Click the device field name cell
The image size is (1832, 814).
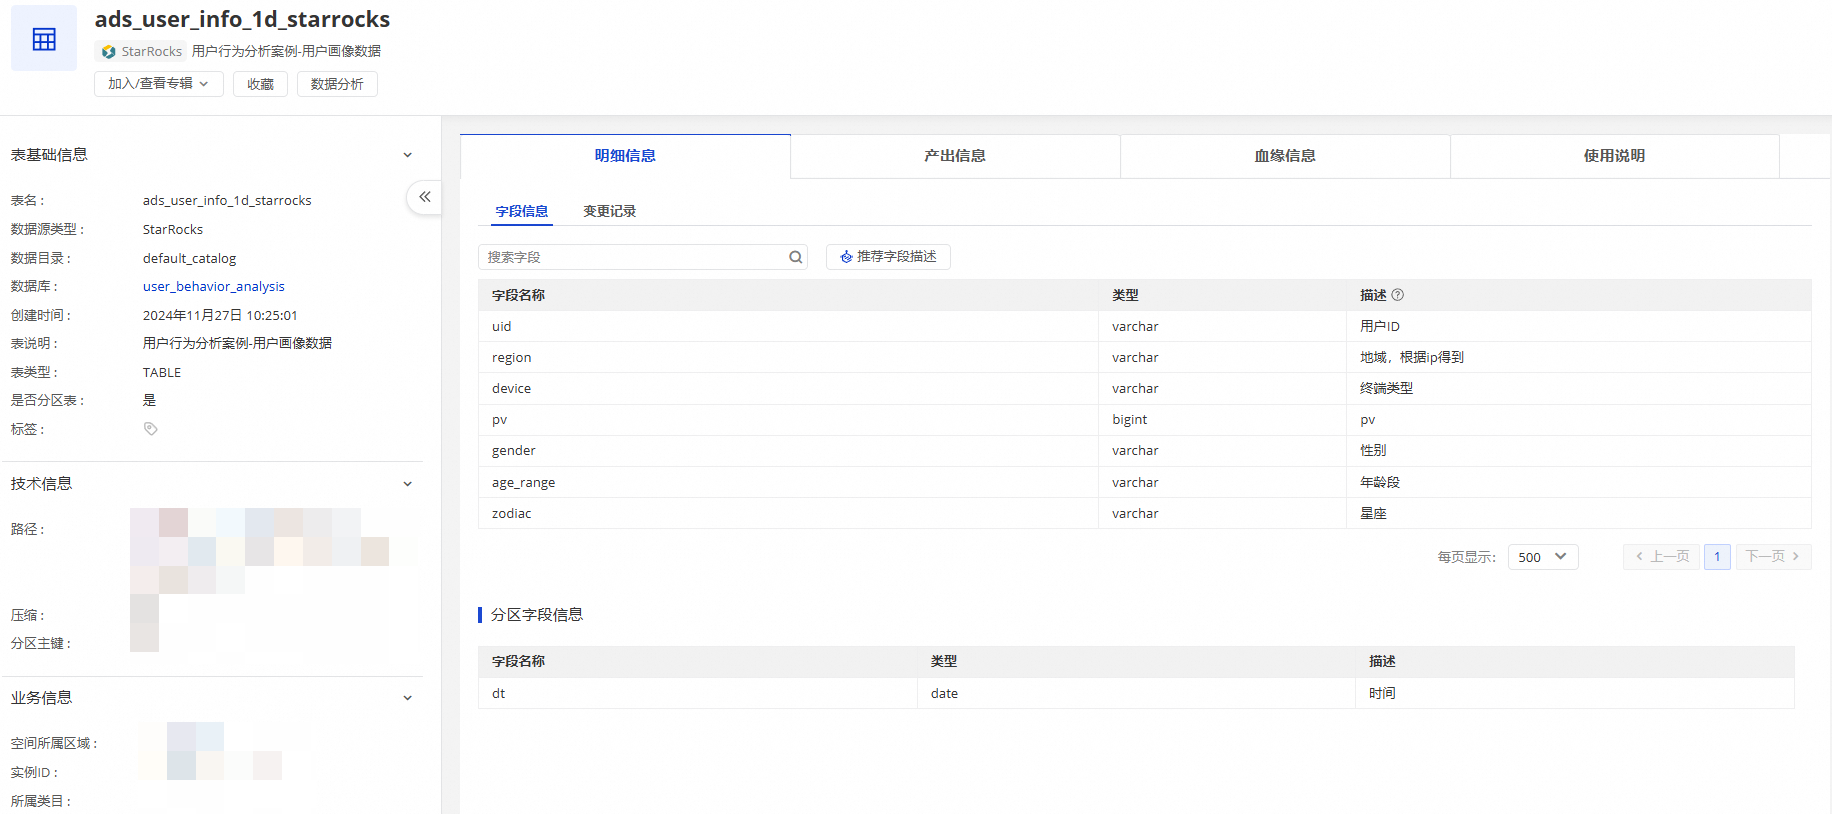click(788, 388)
